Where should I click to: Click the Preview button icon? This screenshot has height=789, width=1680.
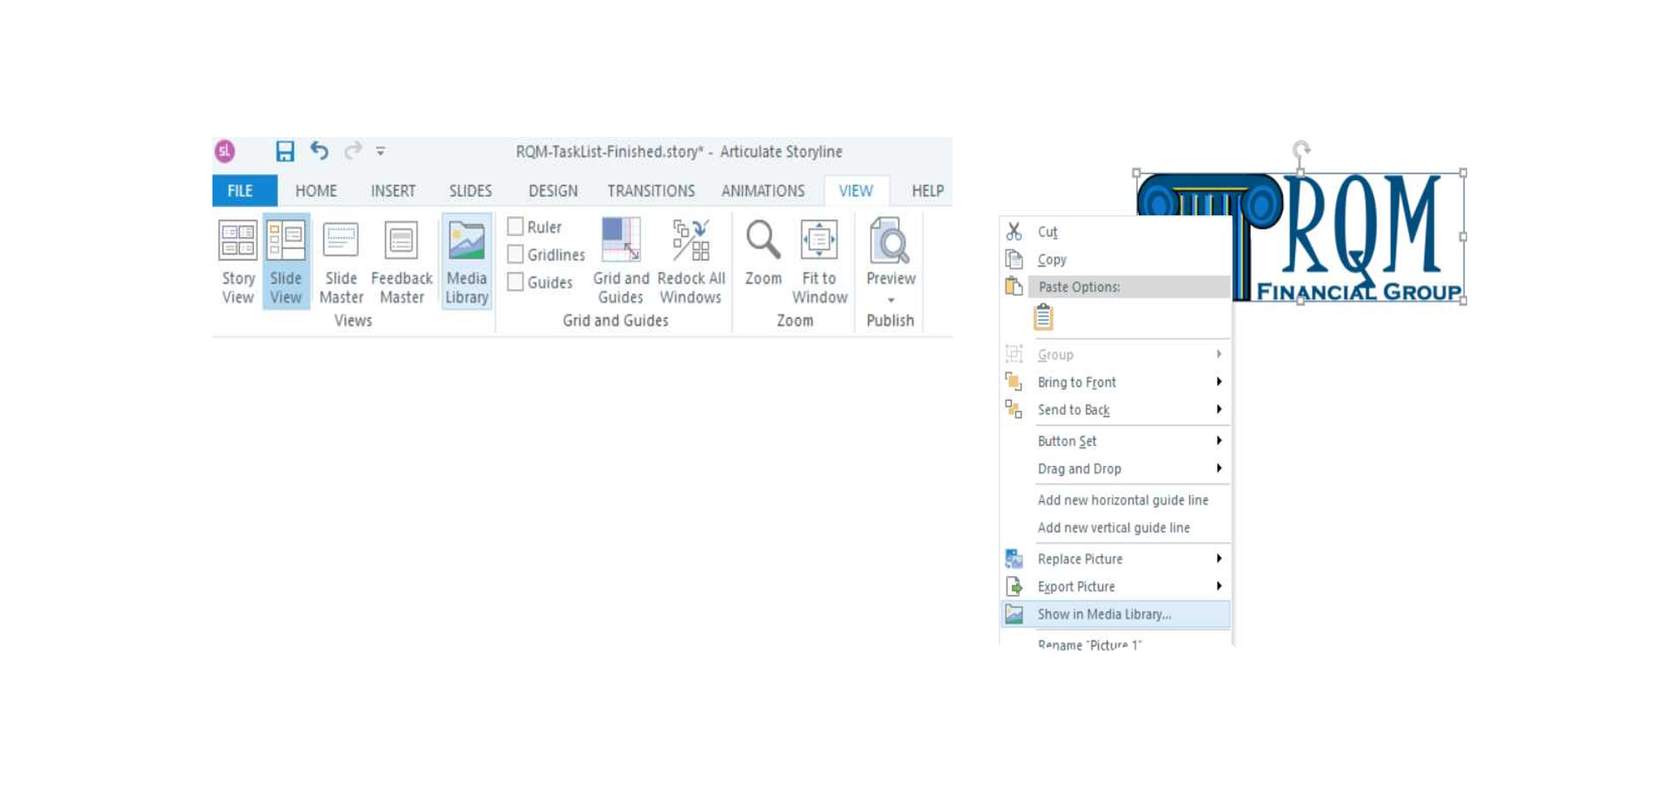pos(890,241)
